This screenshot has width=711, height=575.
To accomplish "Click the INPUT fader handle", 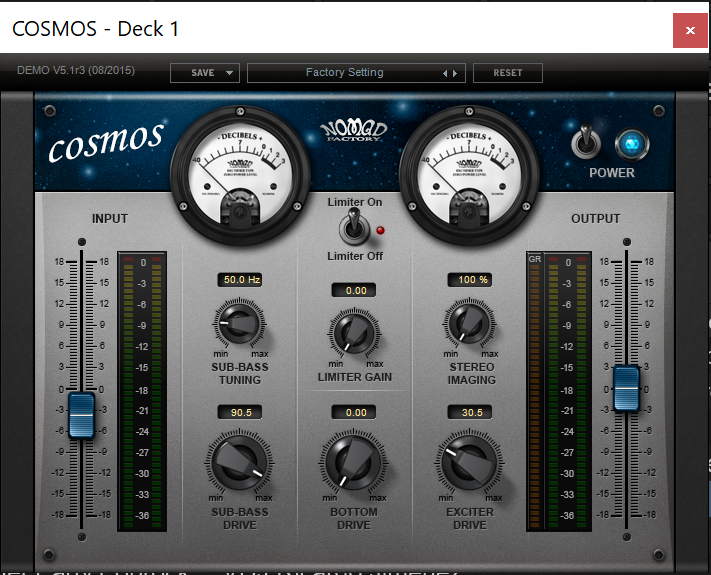I will [x=81, y=415].
